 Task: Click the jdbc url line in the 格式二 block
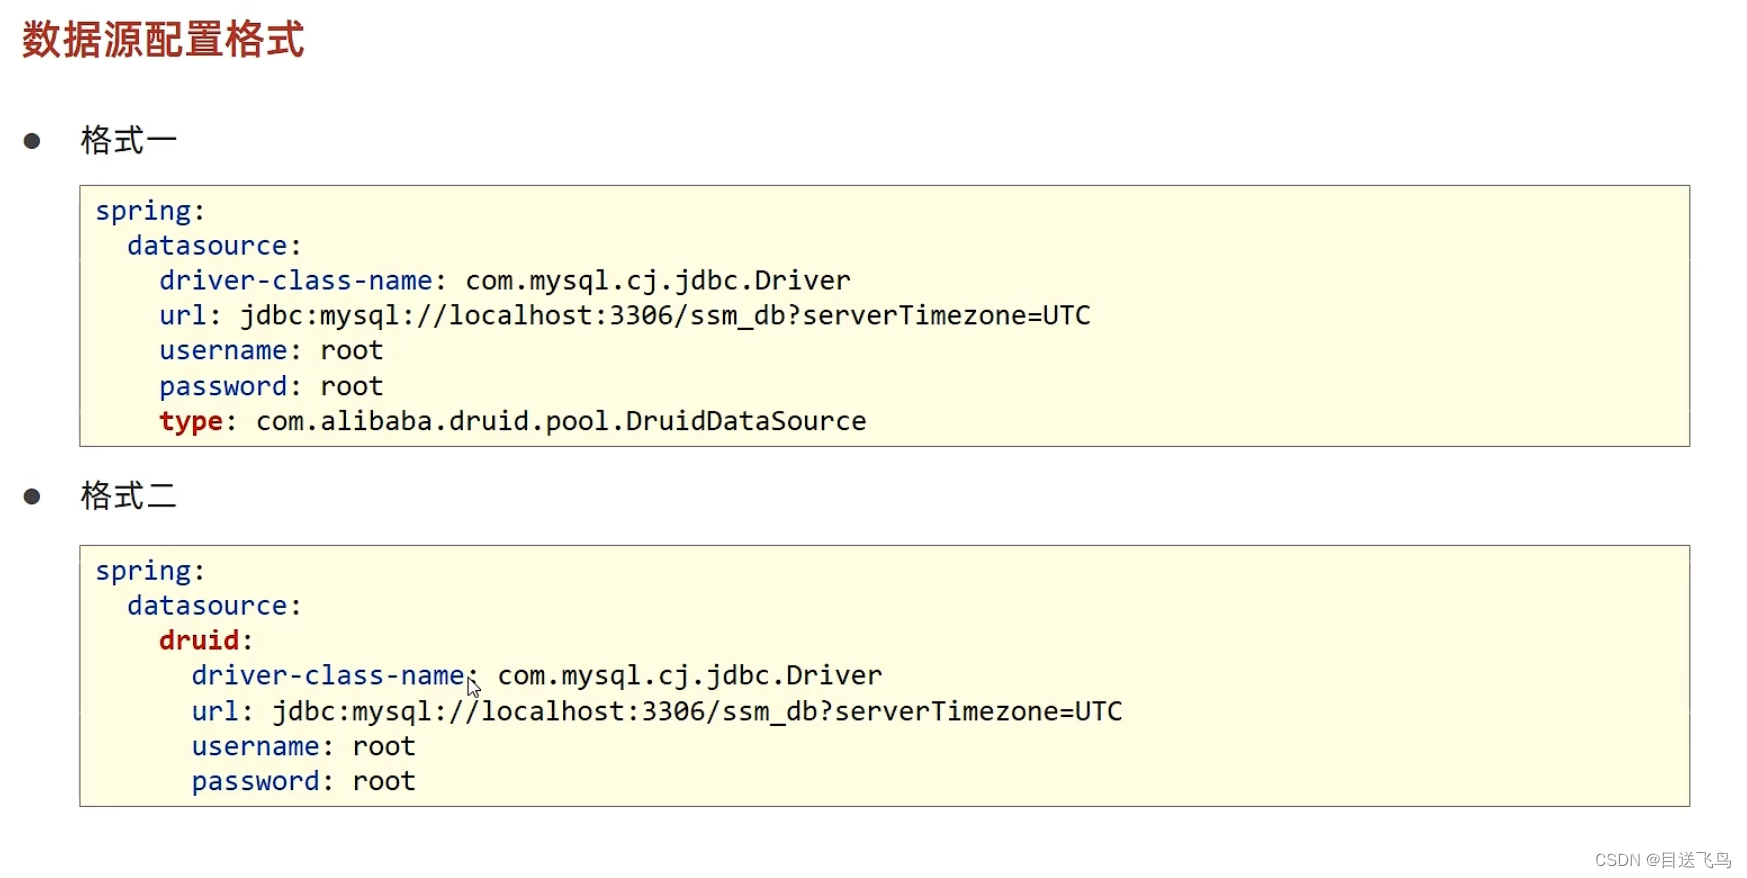pos(657,712)
